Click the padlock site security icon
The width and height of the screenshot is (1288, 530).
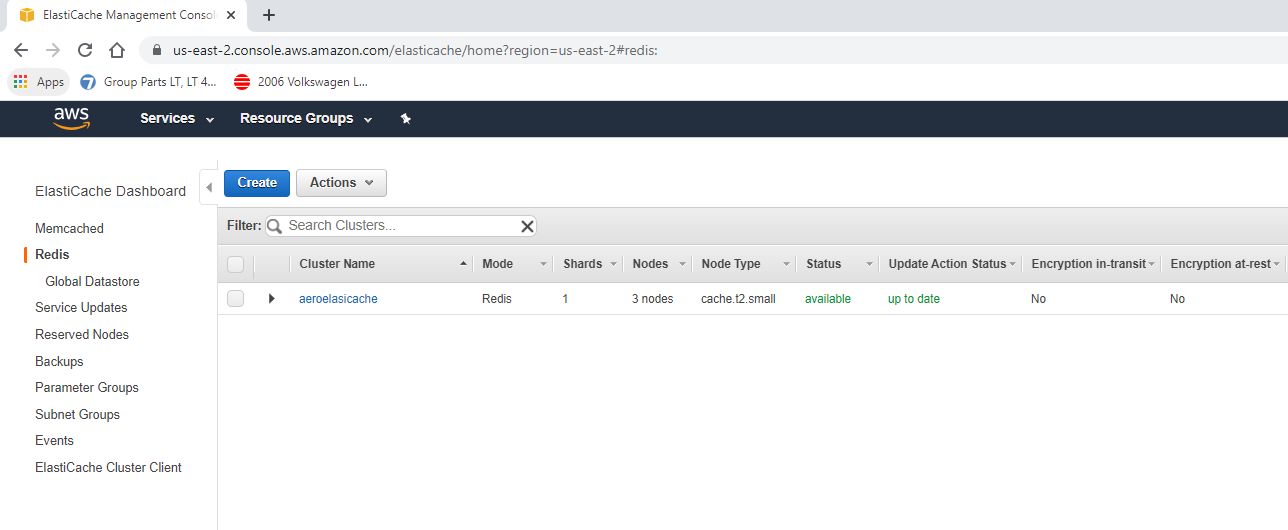tap(156, 50)
